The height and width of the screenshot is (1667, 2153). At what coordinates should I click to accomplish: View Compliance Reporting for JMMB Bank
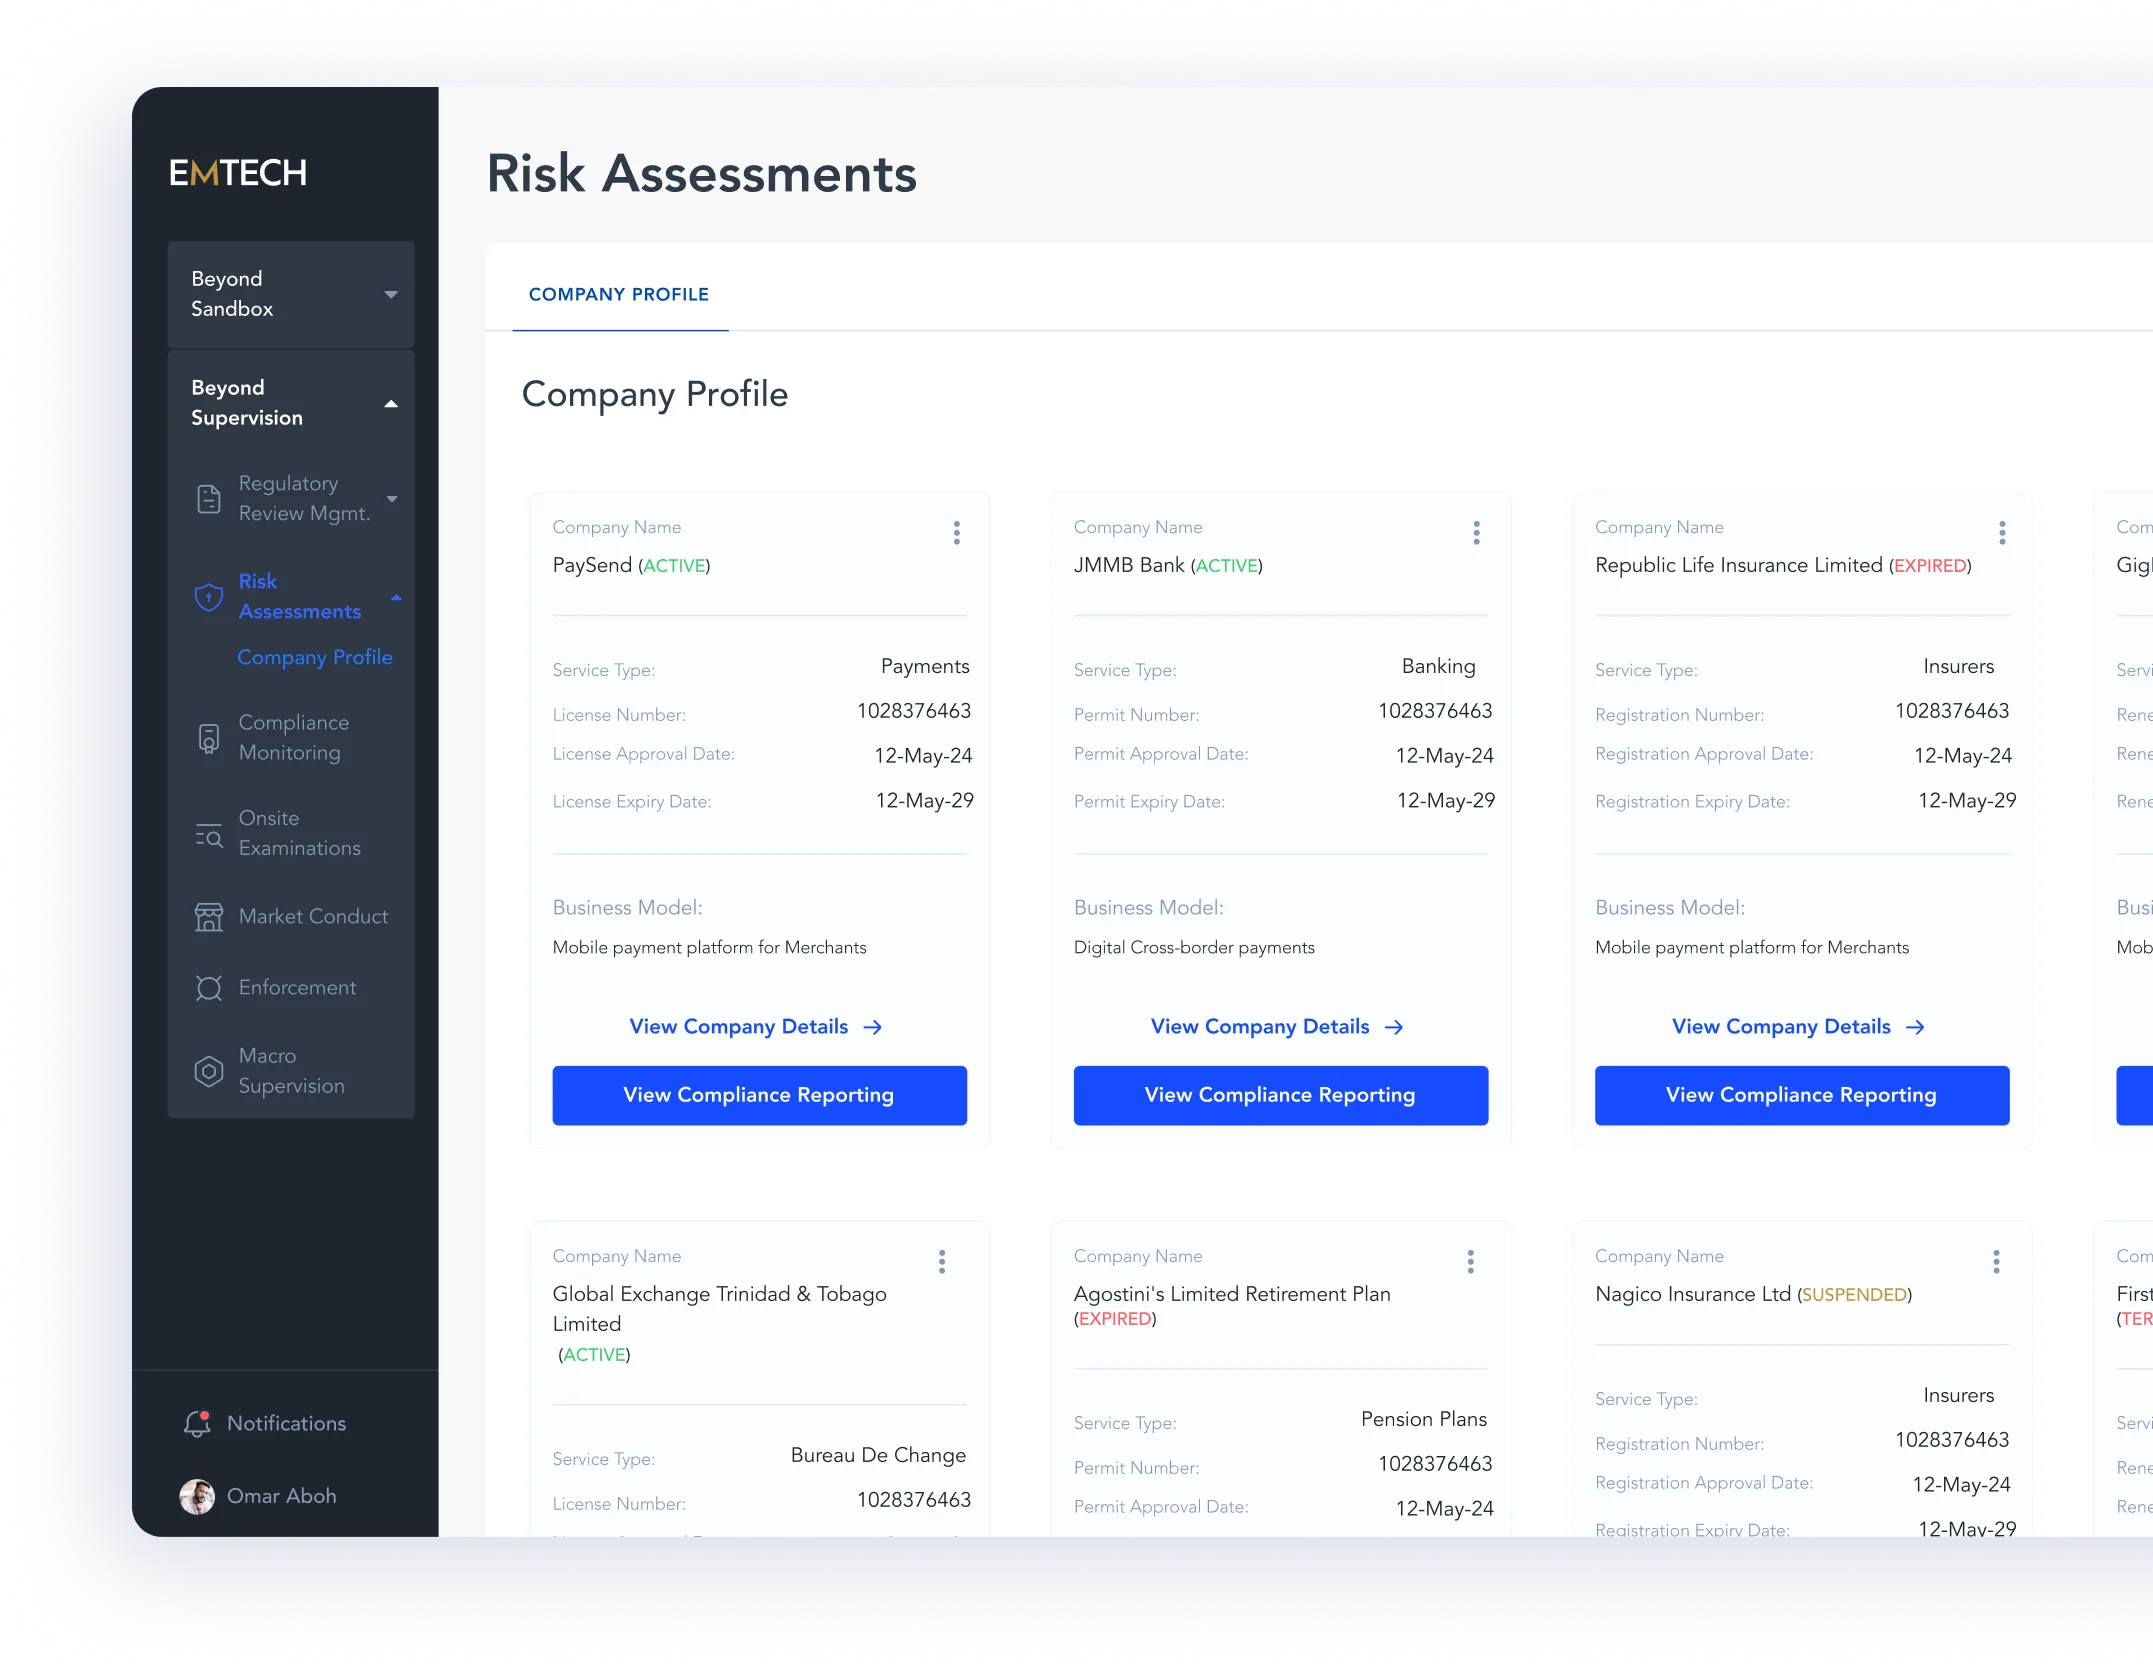(1280, 1095)
